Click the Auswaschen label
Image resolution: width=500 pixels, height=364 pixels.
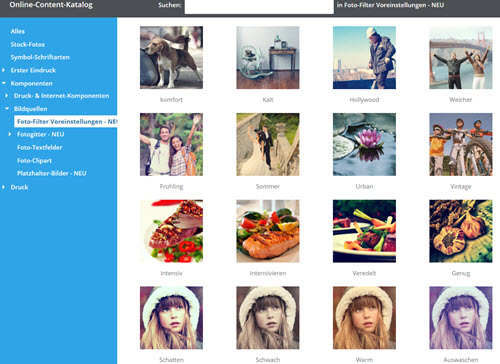461,360
